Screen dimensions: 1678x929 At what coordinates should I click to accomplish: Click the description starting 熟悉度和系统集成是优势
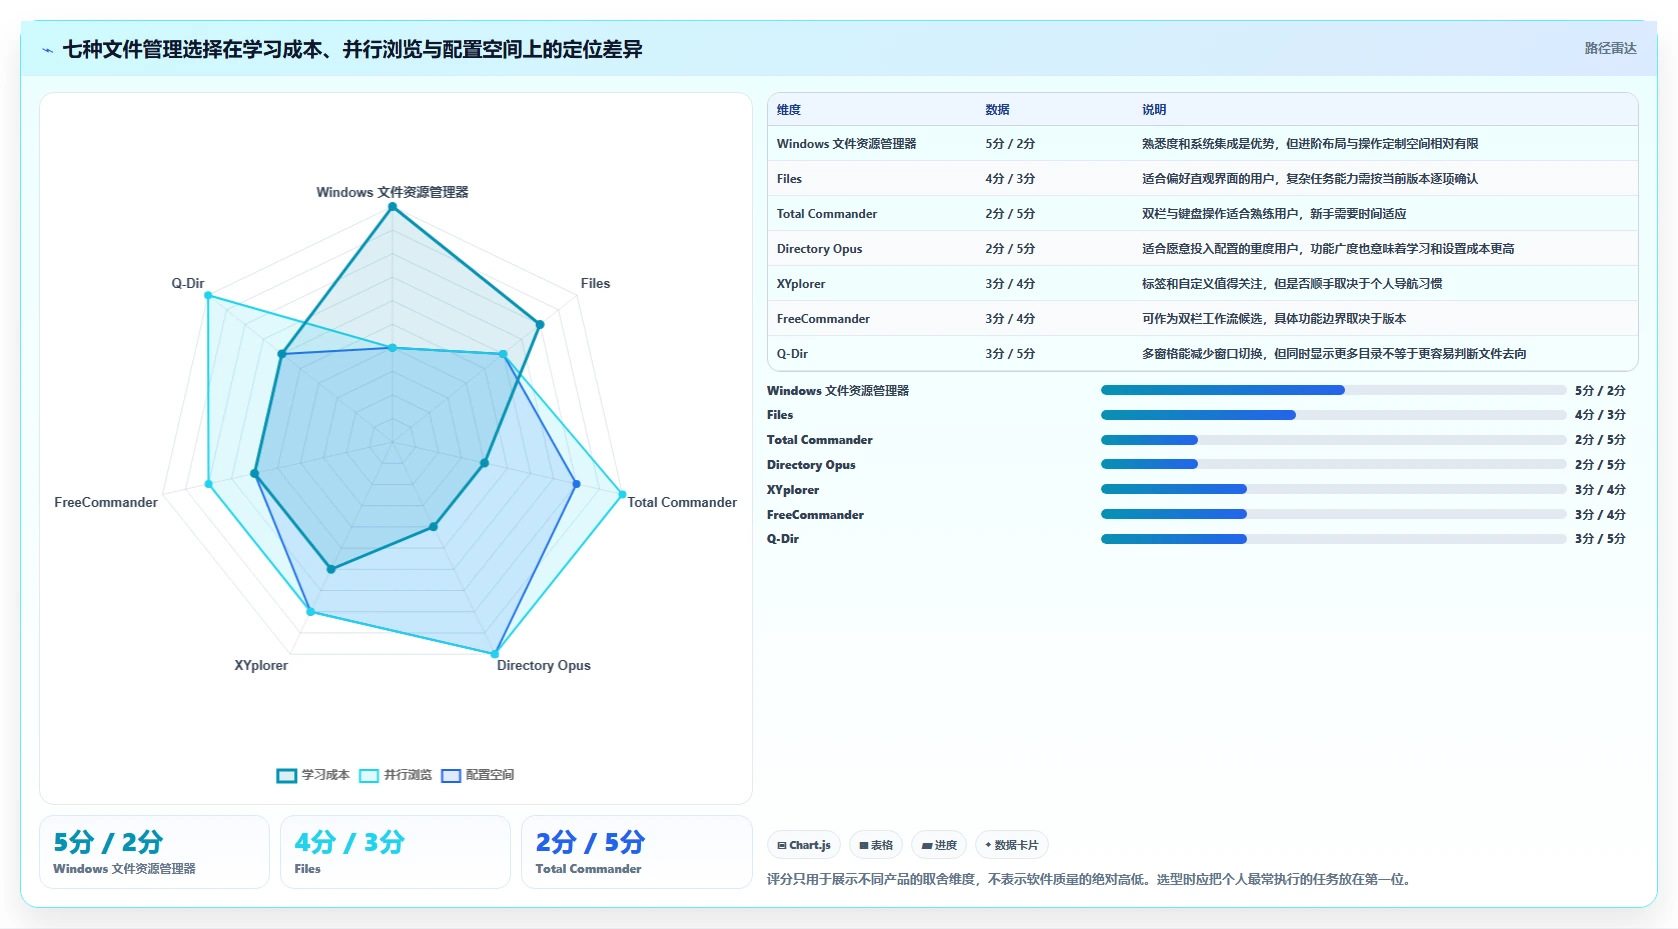point(1310,144)
